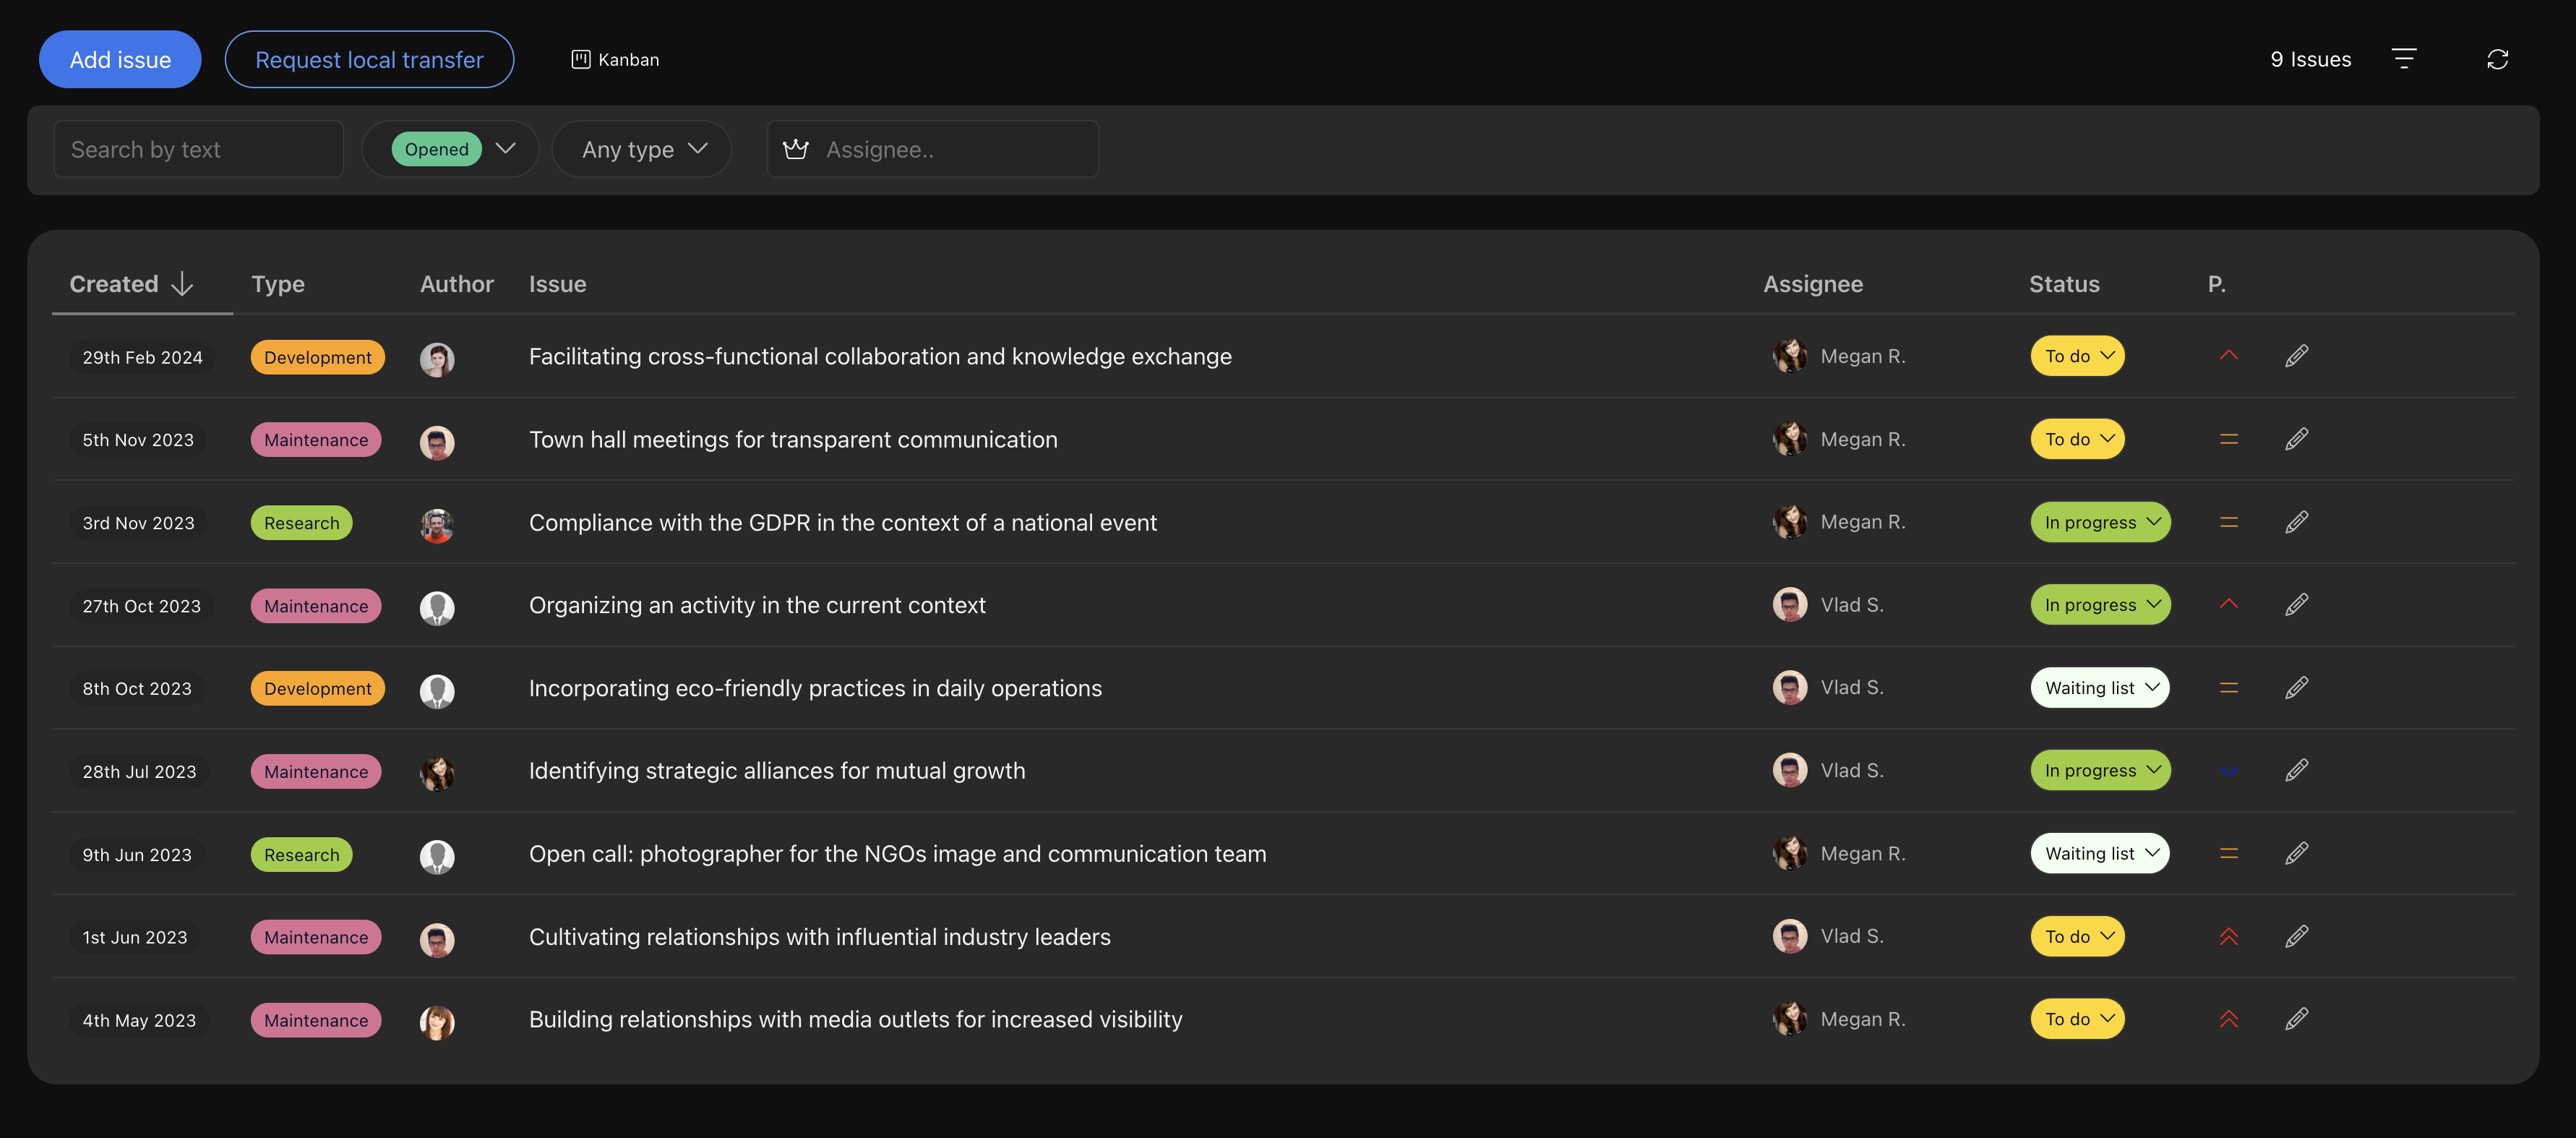The width and height of the screenshot is (2576, 1138).
Task: Open the filter lines icon
Action: point(2403,59)
